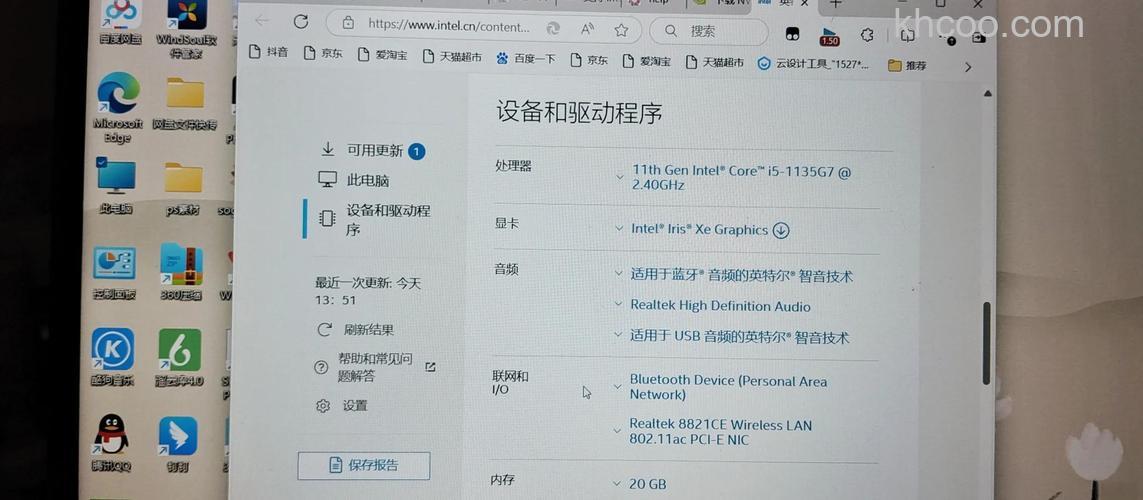1143x500 pixels.
Task: Click browser back arrow
Action: [x=262, y=21]
